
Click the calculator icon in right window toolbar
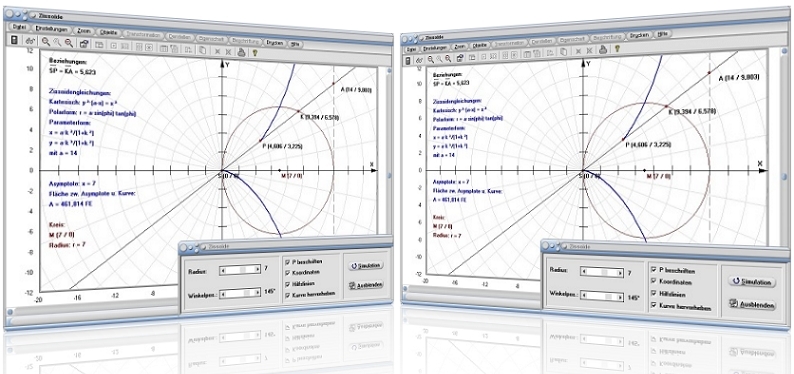pyautogui.click(x=408, y=60)
